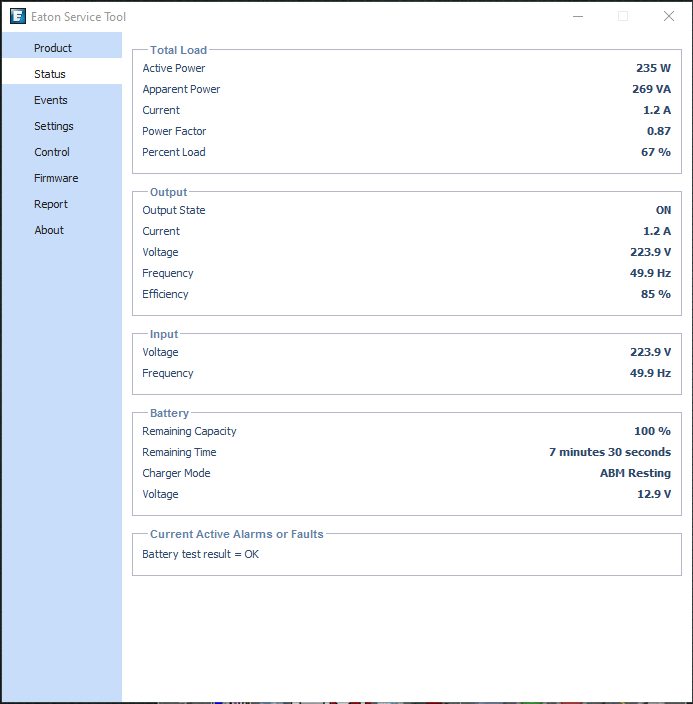
Task: Click the Output State value ON
Action: pyautogui.click(x=663, y=210)
